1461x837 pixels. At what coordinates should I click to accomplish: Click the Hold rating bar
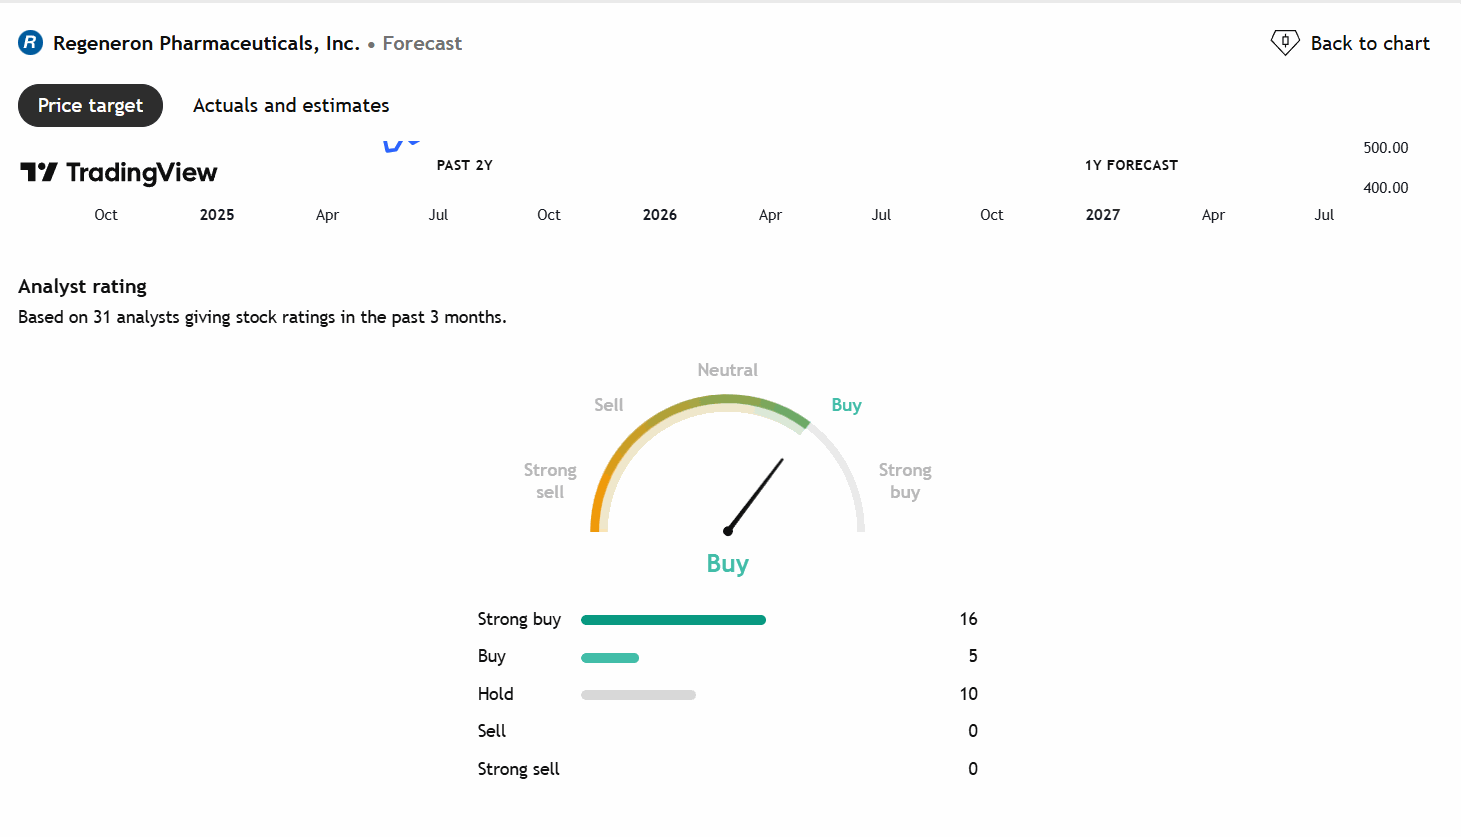[638, 695]
